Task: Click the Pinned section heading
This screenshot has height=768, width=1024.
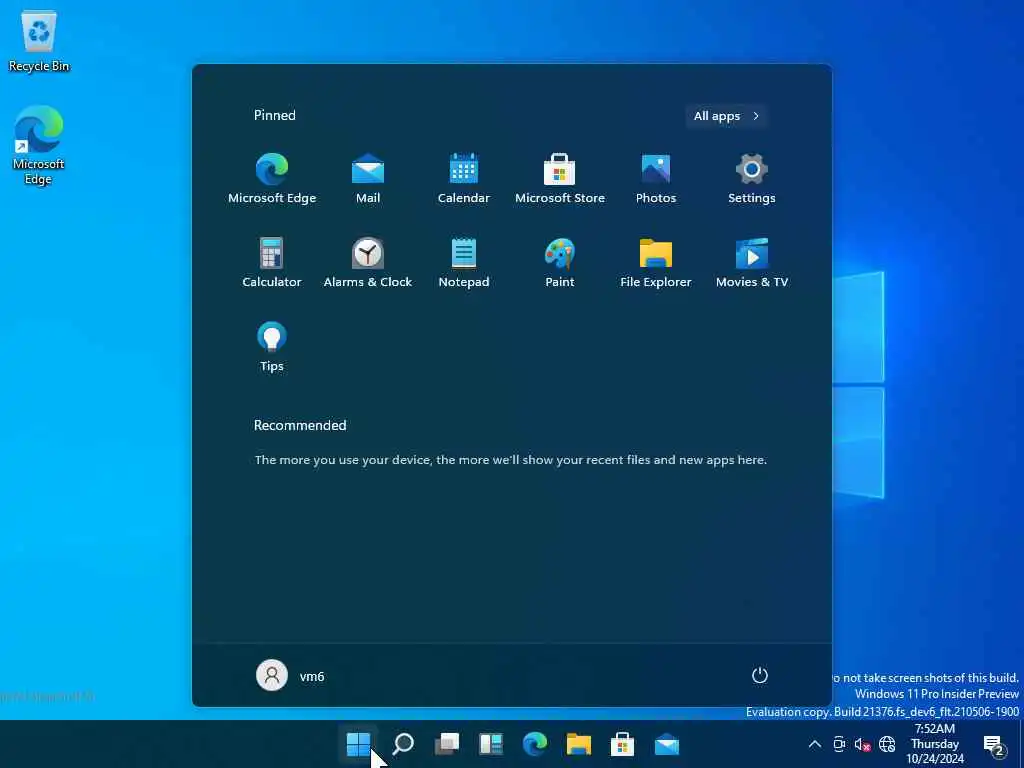Action: (274, 116)
